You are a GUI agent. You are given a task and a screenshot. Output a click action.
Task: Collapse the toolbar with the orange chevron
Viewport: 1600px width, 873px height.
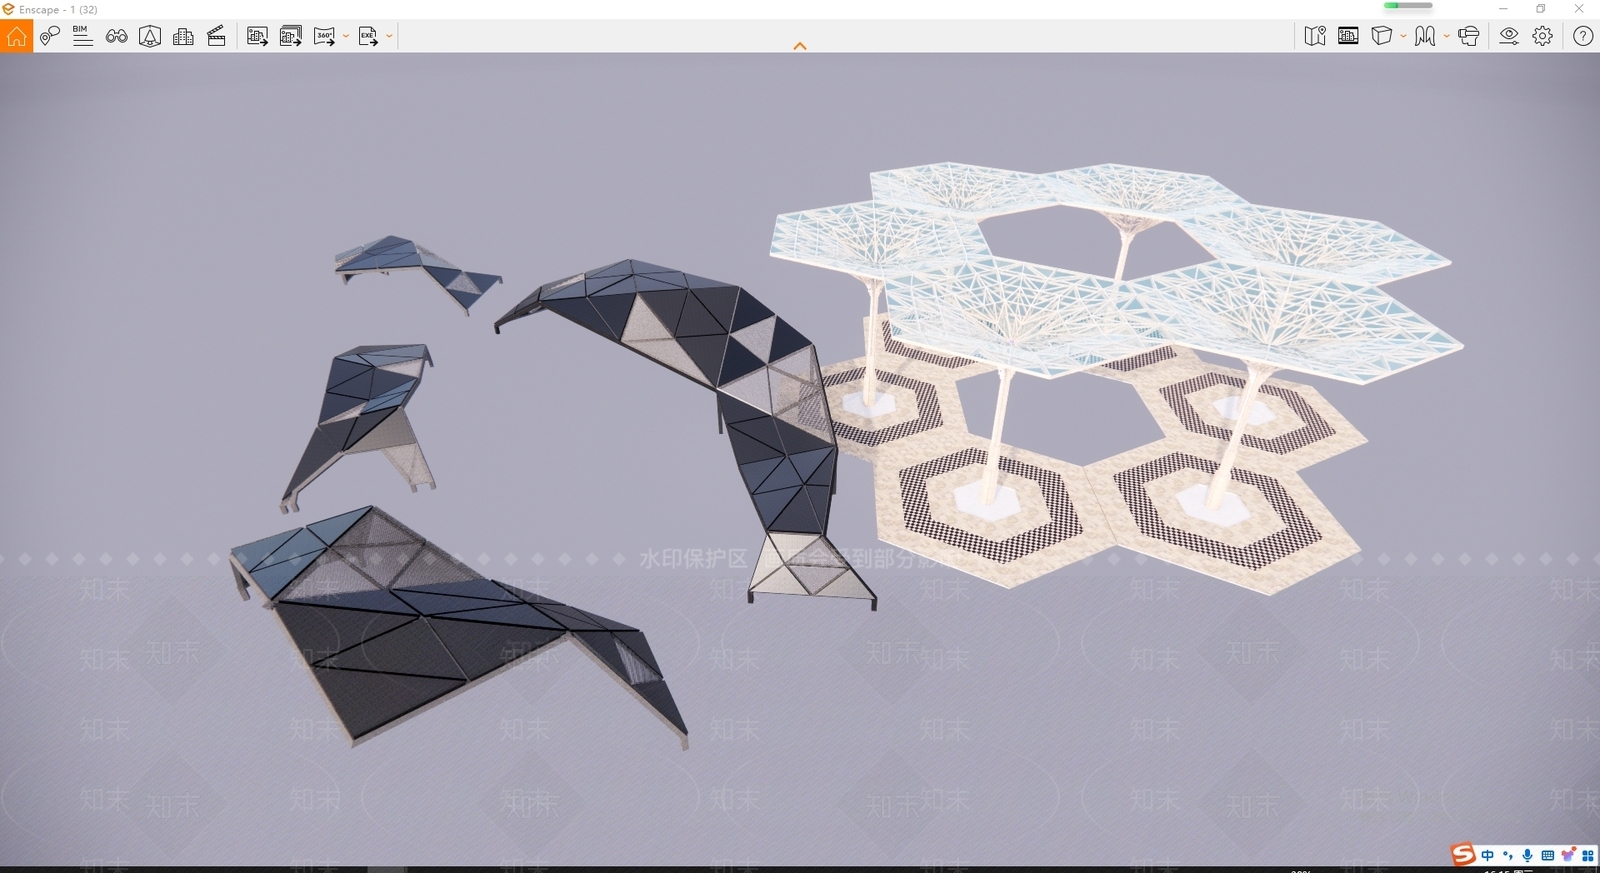tap(800, 46)
